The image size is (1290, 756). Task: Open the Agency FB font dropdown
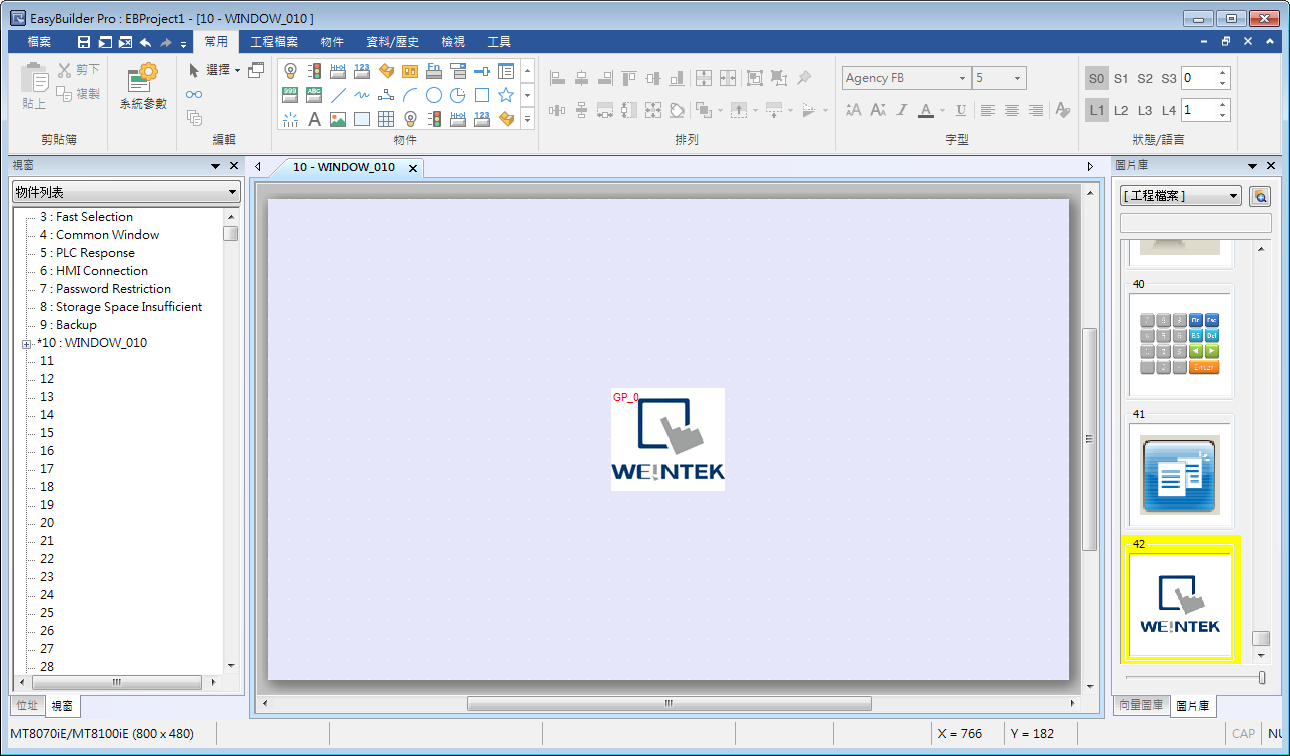tap(962, 78)
